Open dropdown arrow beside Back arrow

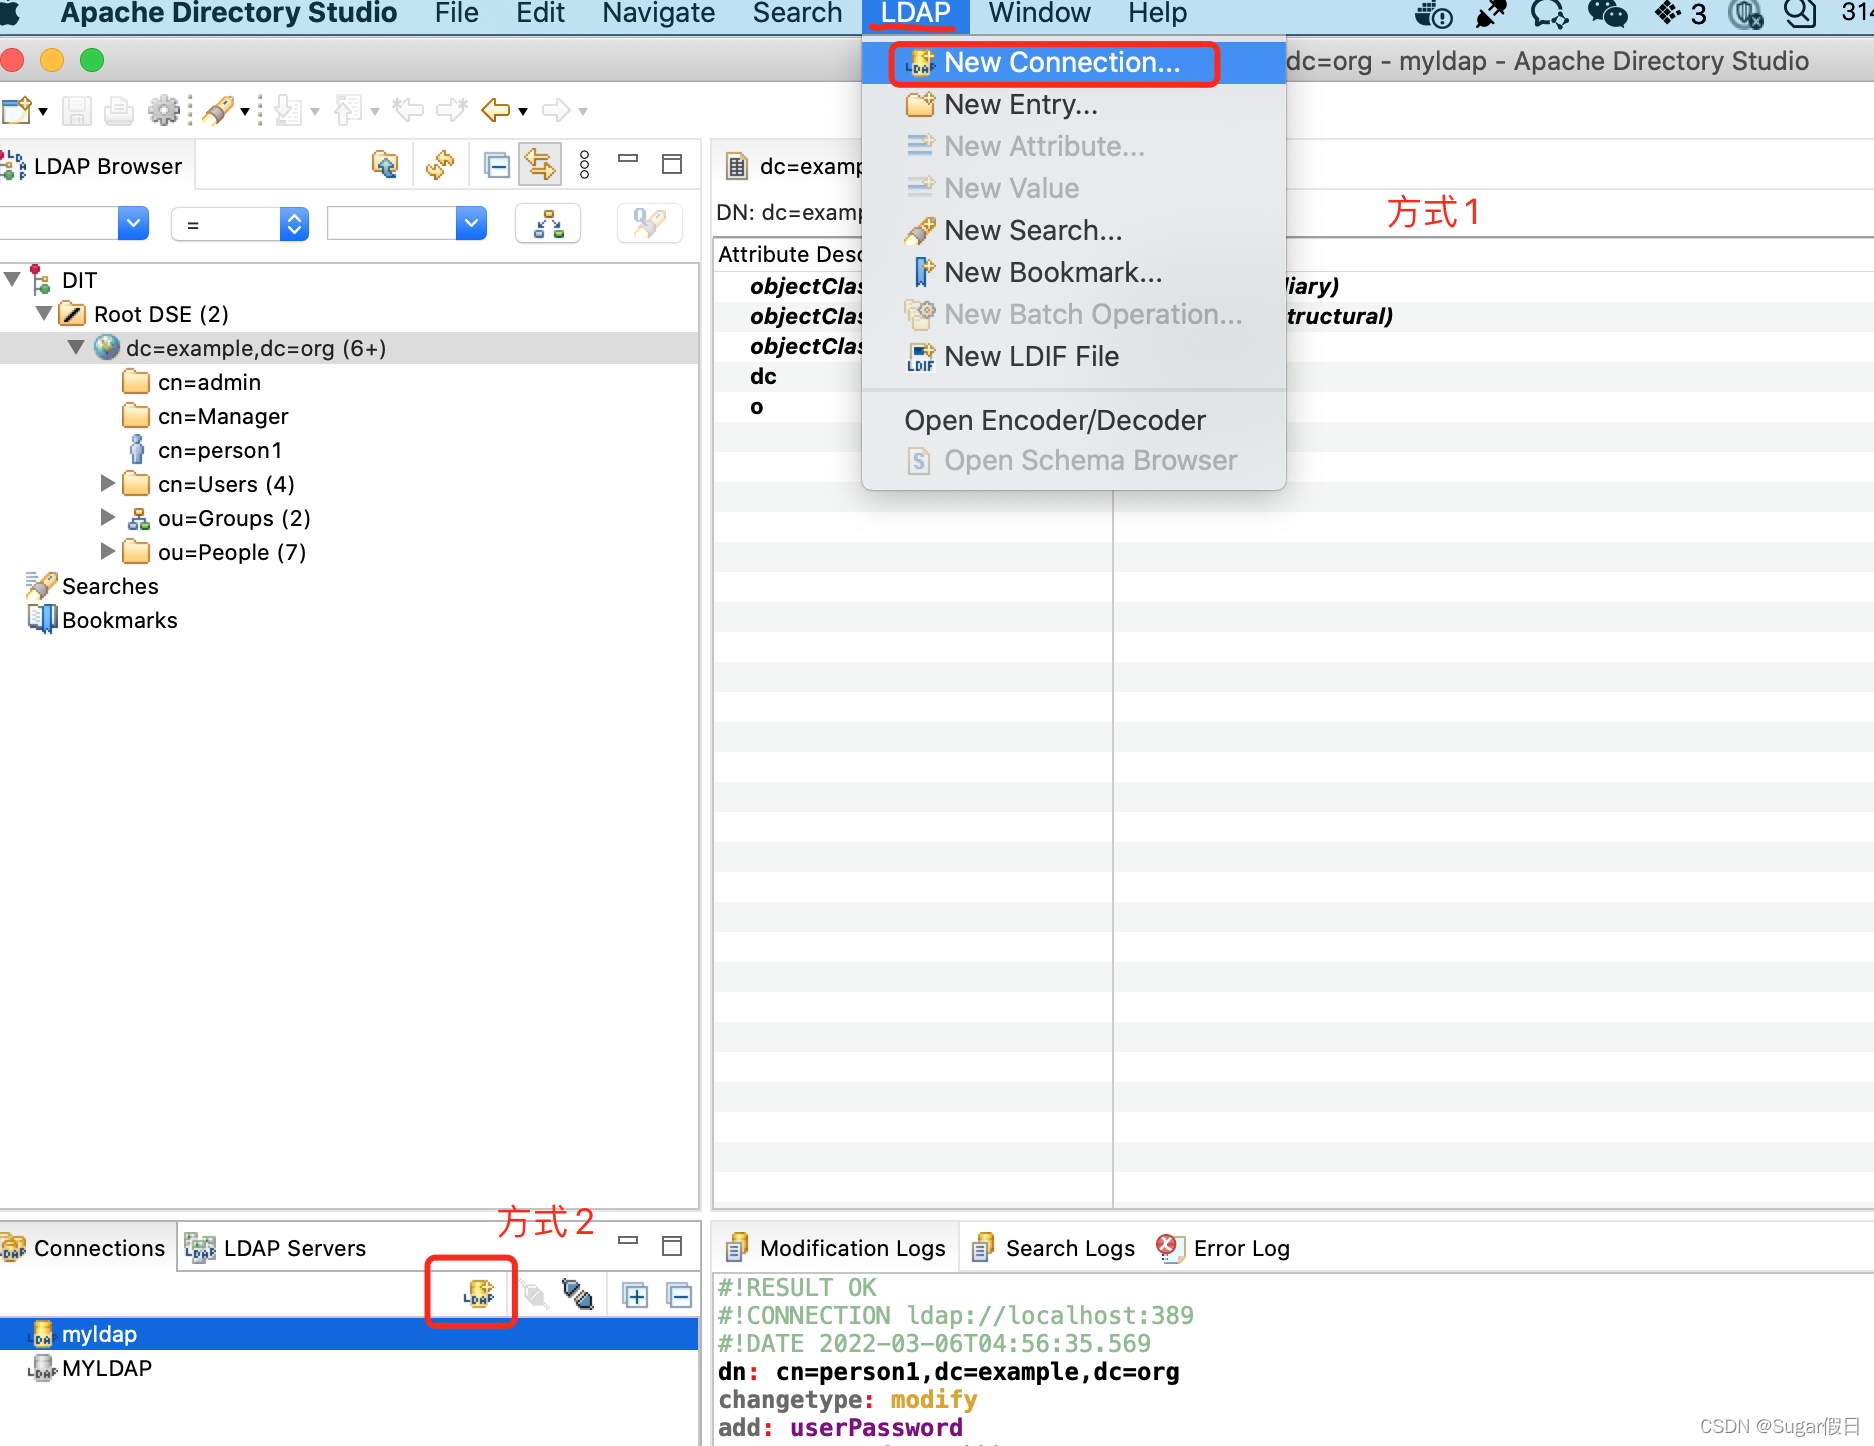(523, 111)
